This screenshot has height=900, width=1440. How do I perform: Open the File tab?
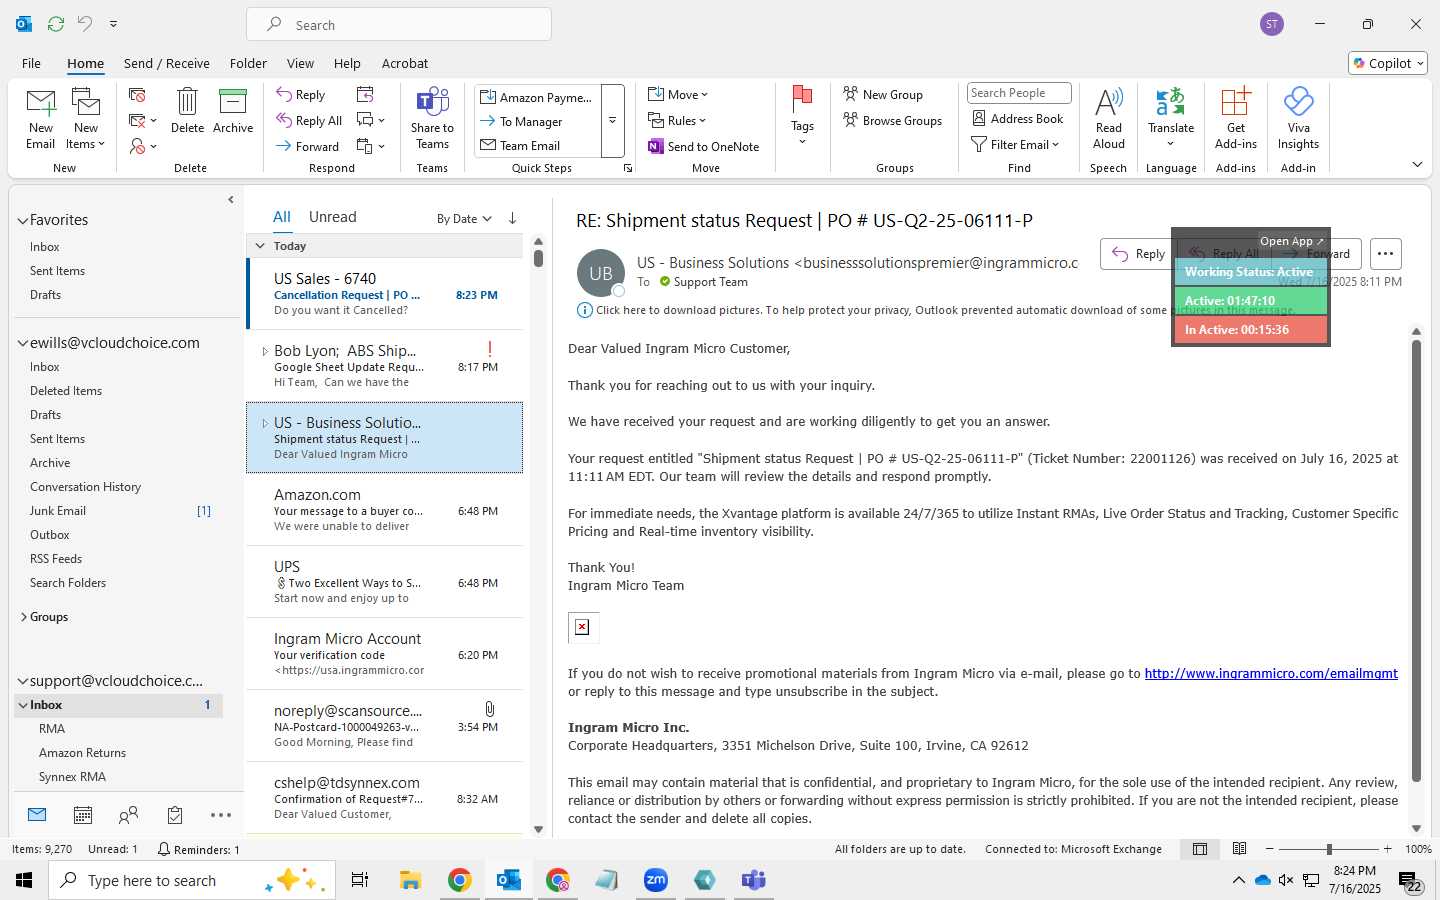[31, 63]
